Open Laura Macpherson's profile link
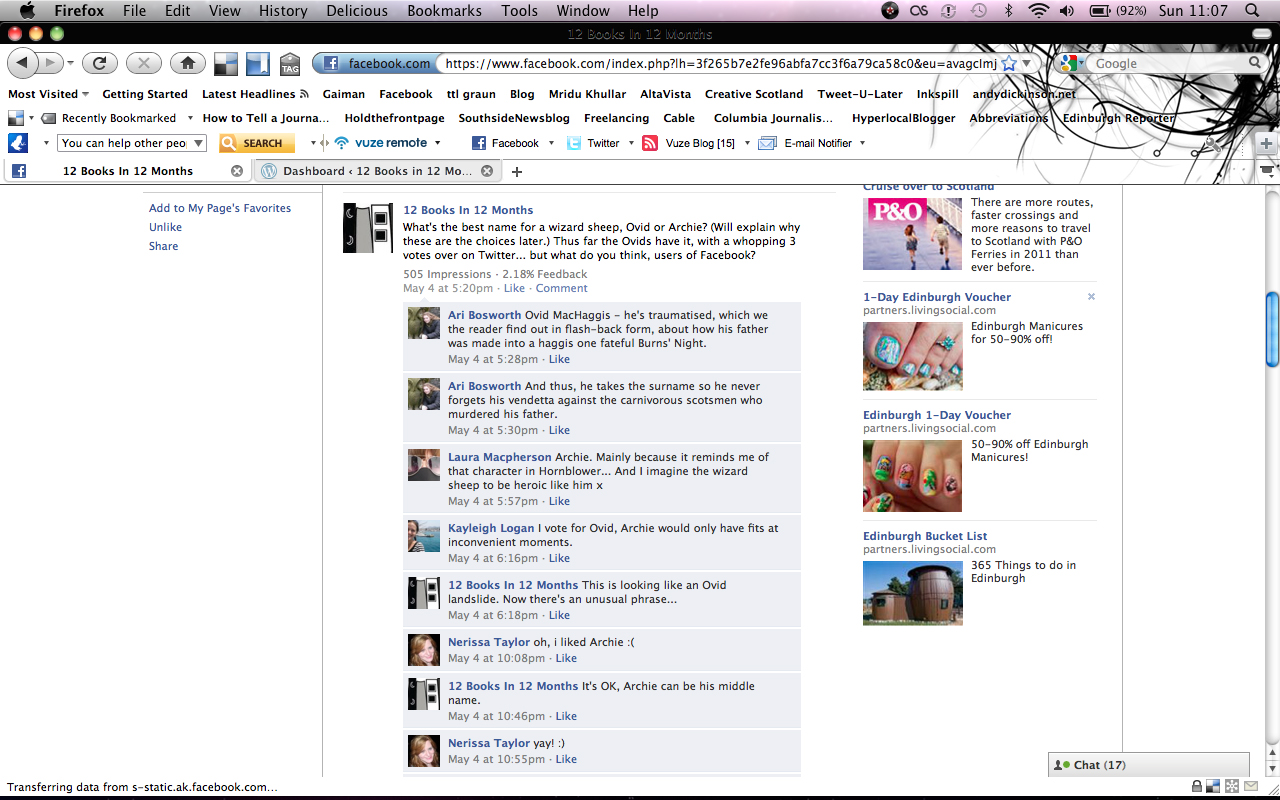1280x800 pixels. tap(499, 457)
